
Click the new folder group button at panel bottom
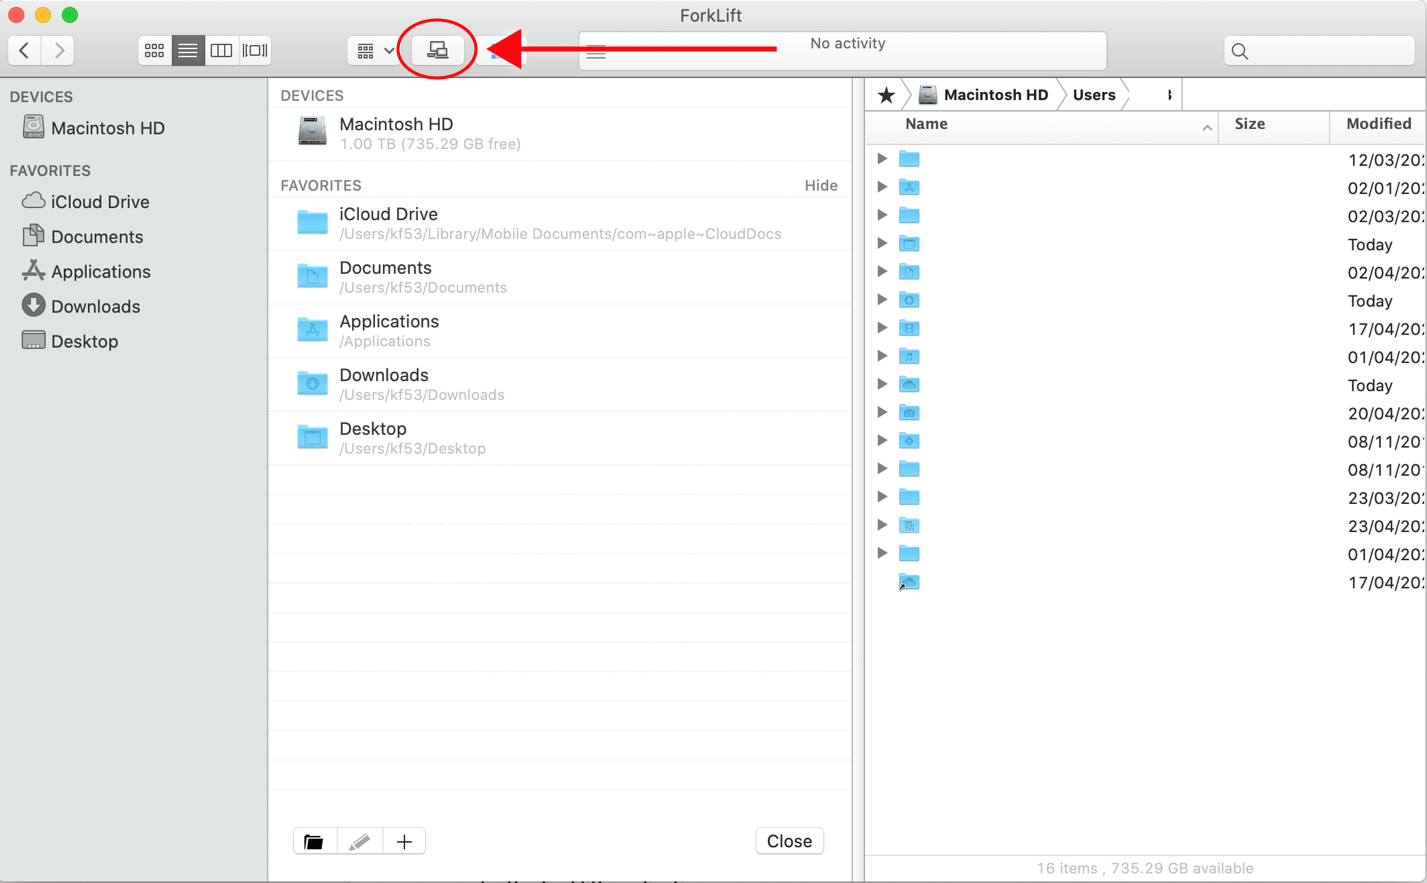point(314,842)
